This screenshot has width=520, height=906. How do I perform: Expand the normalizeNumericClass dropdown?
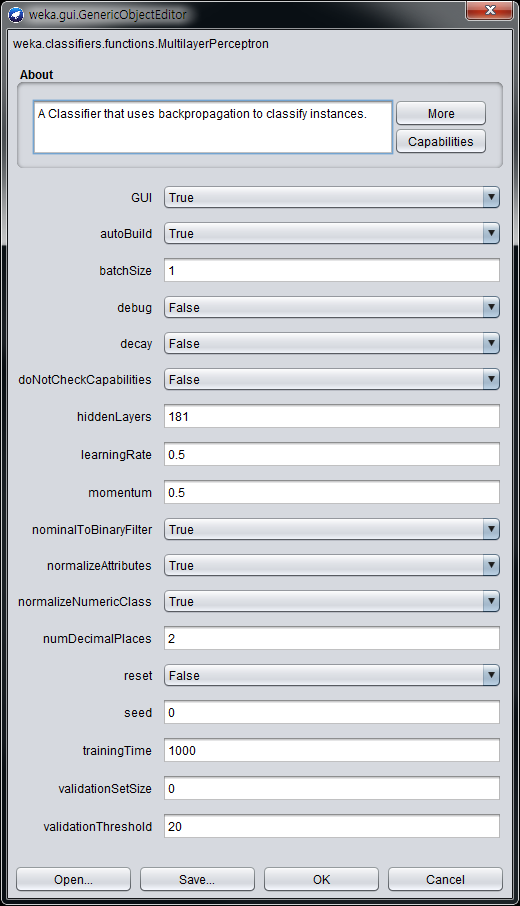point(332,601)
